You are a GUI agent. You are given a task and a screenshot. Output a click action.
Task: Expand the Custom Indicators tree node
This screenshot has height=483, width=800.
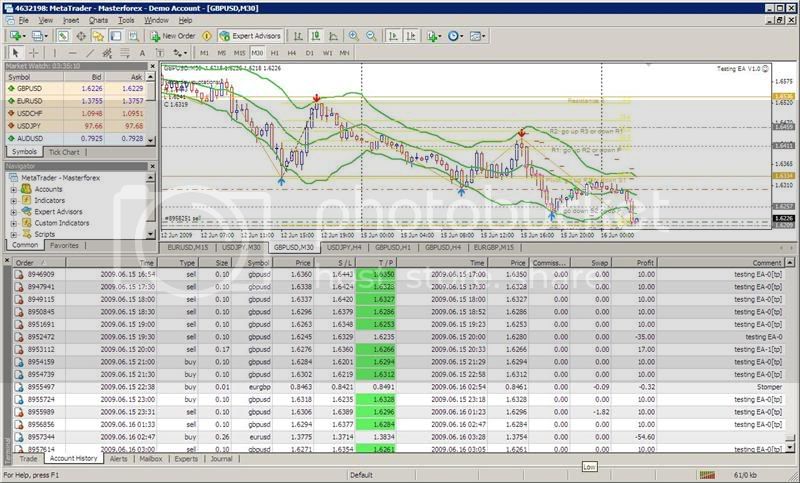coord(14,223)
